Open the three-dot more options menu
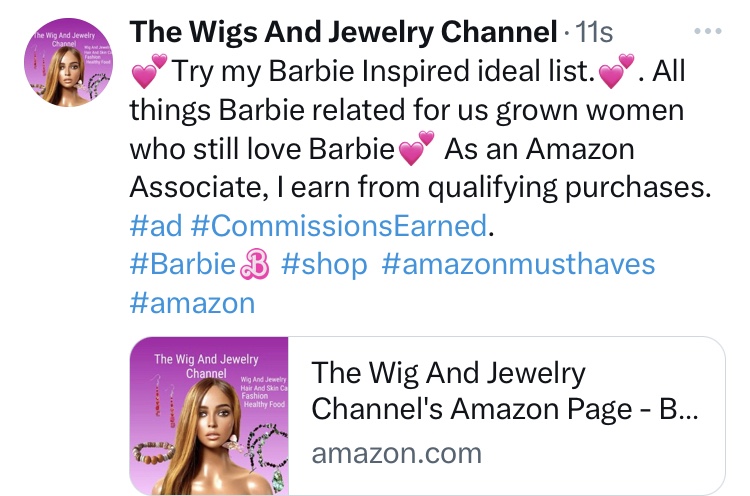This screenshot has width=750, height=496. pyautogui.click(x=708, y=32)
